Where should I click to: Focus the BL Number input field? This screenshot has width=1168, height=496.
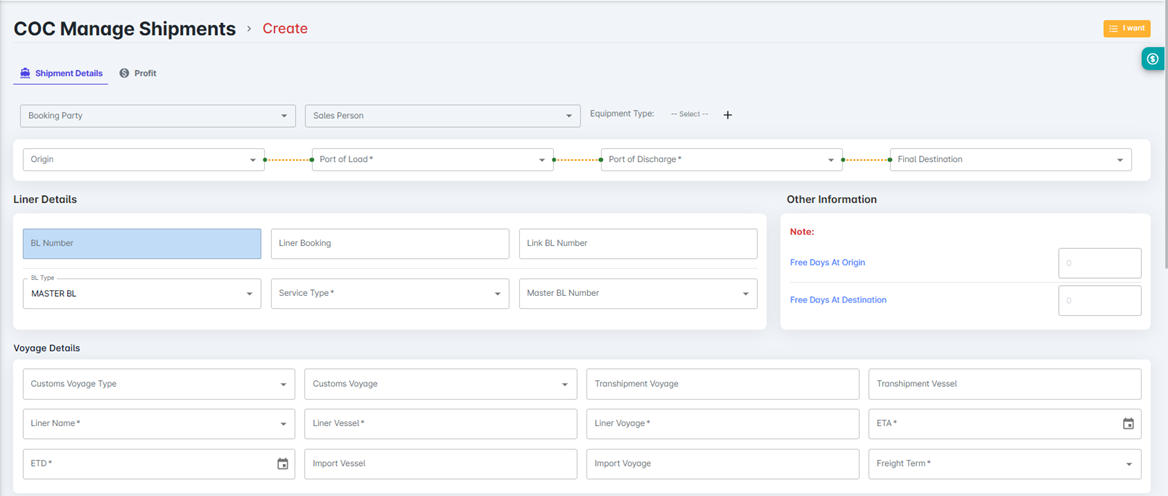pyautogui.click(x=141, y=243)
